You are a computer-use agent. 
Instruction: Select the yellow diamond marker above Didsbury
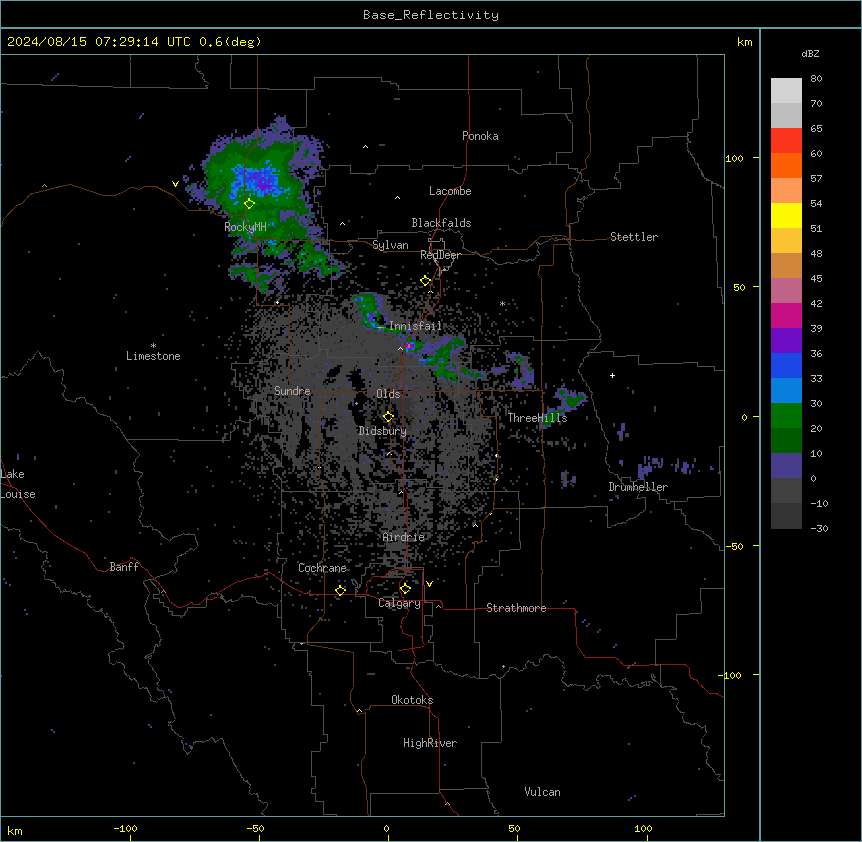[x=388, y=417]
